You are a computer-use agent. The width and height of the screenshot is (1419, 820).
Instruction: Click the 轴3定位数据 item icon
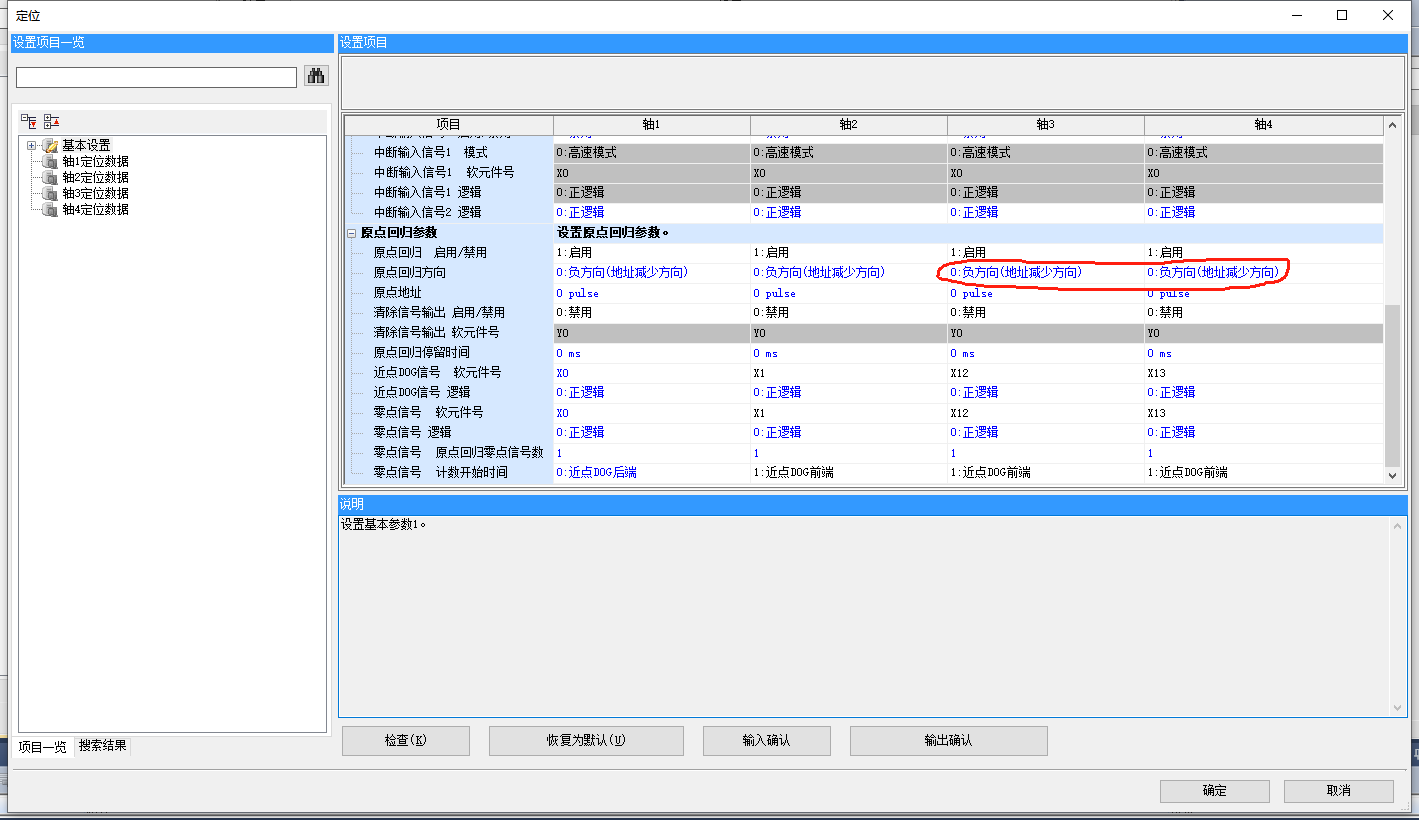pyautogui.click(x=50, y=194)
